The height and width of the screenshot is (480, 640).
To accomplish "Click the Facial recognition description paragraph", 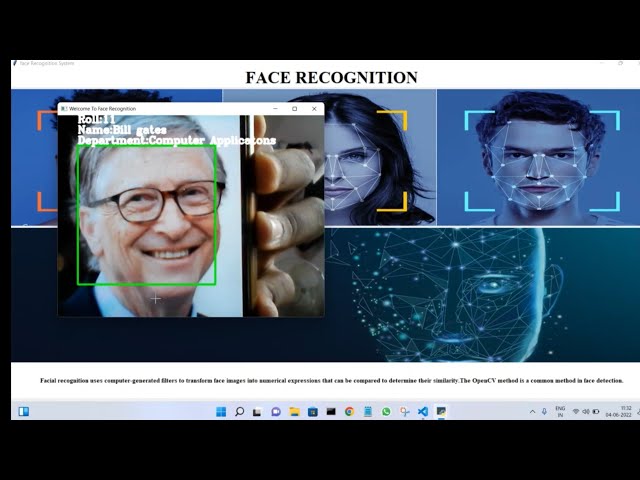I will click(331, 380).
